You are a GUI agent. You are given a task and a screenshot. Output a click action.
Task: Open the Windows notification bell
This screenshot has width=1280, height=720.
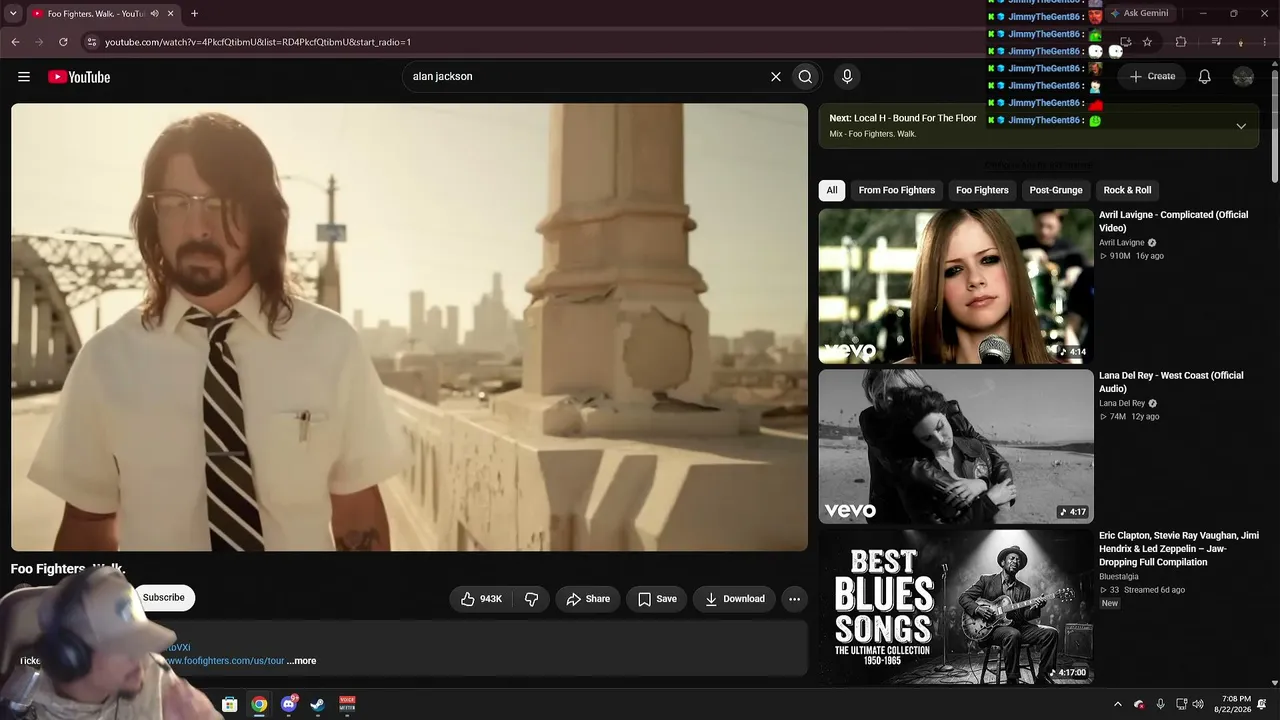(1262, 705)
